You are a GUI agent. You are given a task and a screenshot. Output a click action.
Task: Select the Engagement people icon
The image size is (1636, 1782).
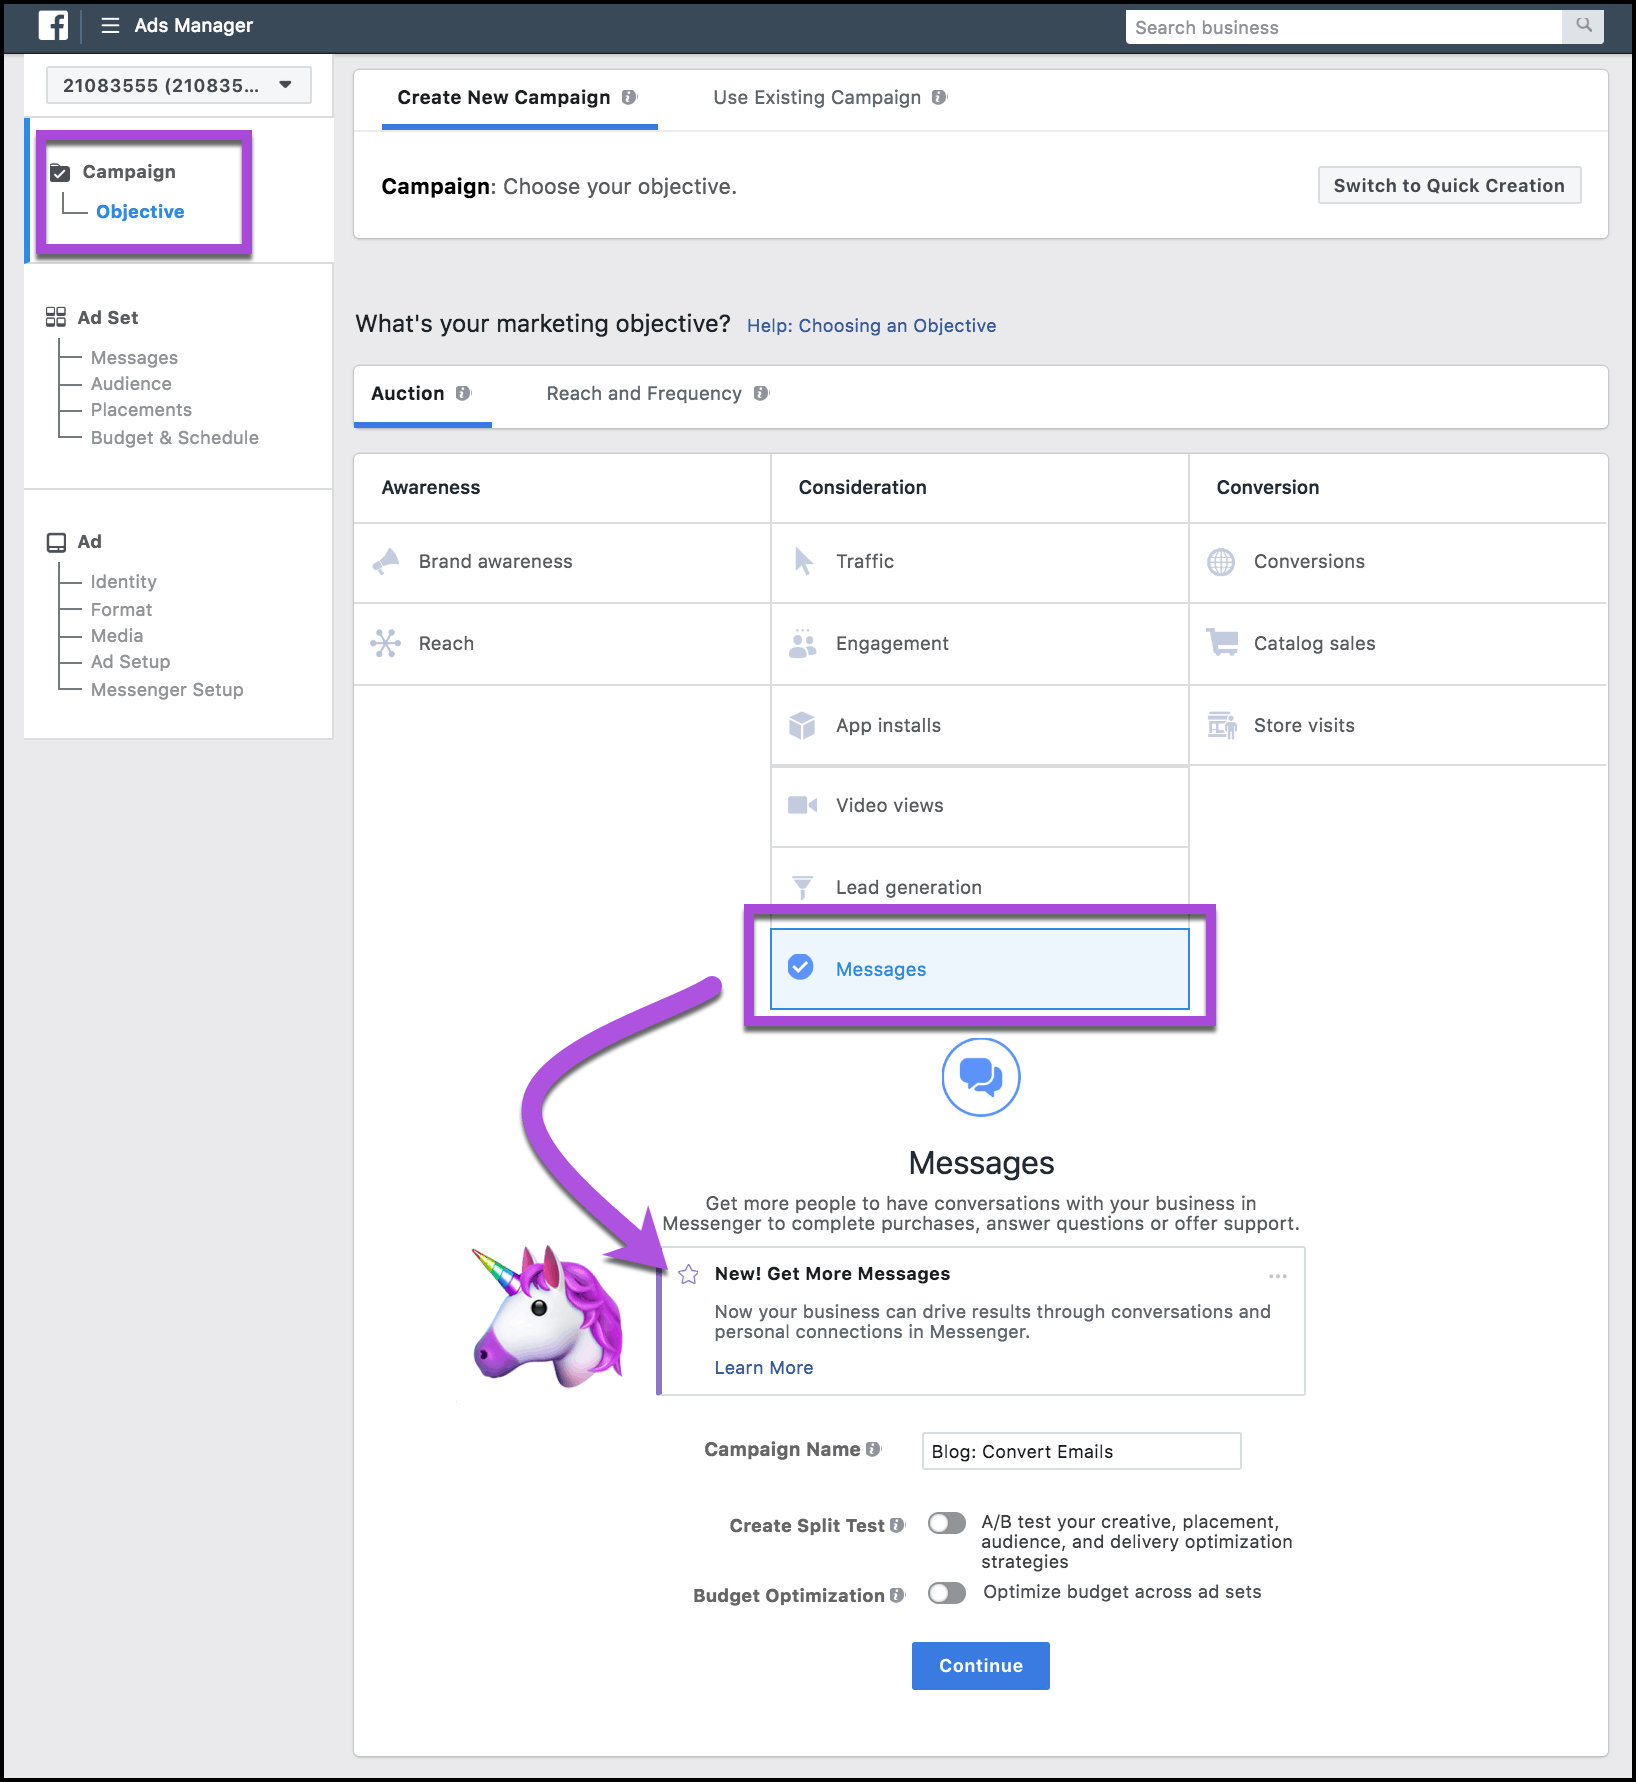click(x=803, y=643)
